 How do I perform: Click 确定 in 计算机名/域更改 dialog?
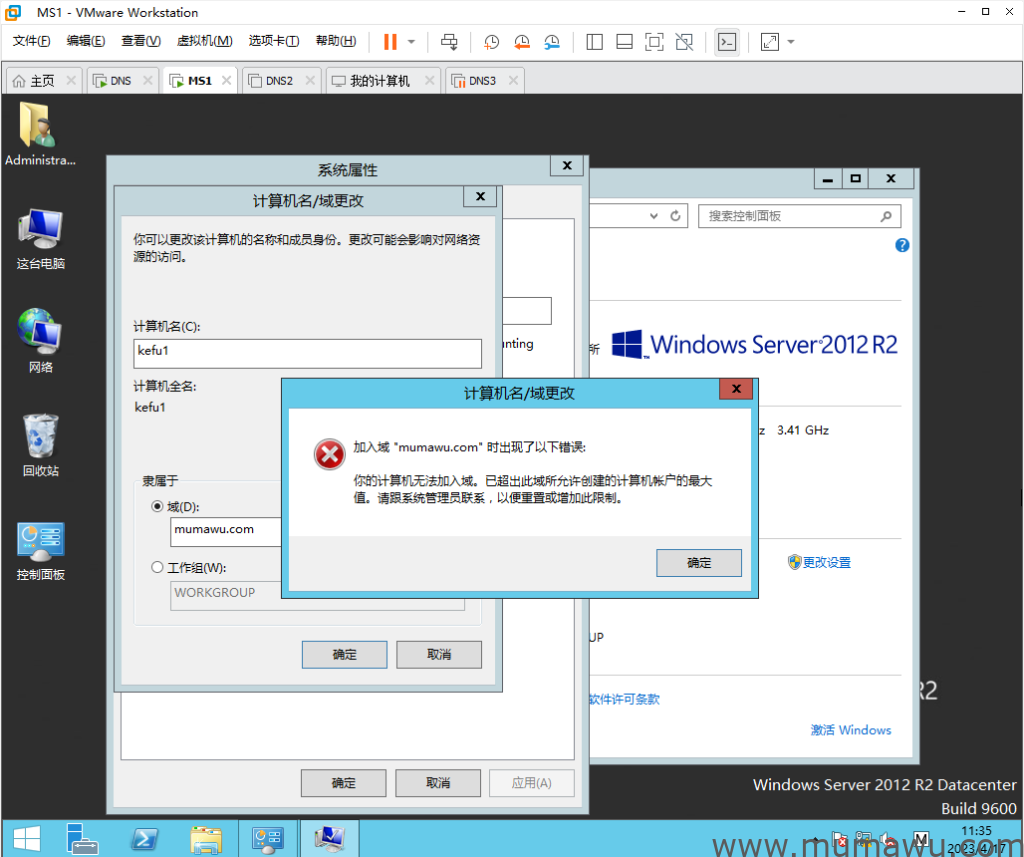click(x=344, y=655)
